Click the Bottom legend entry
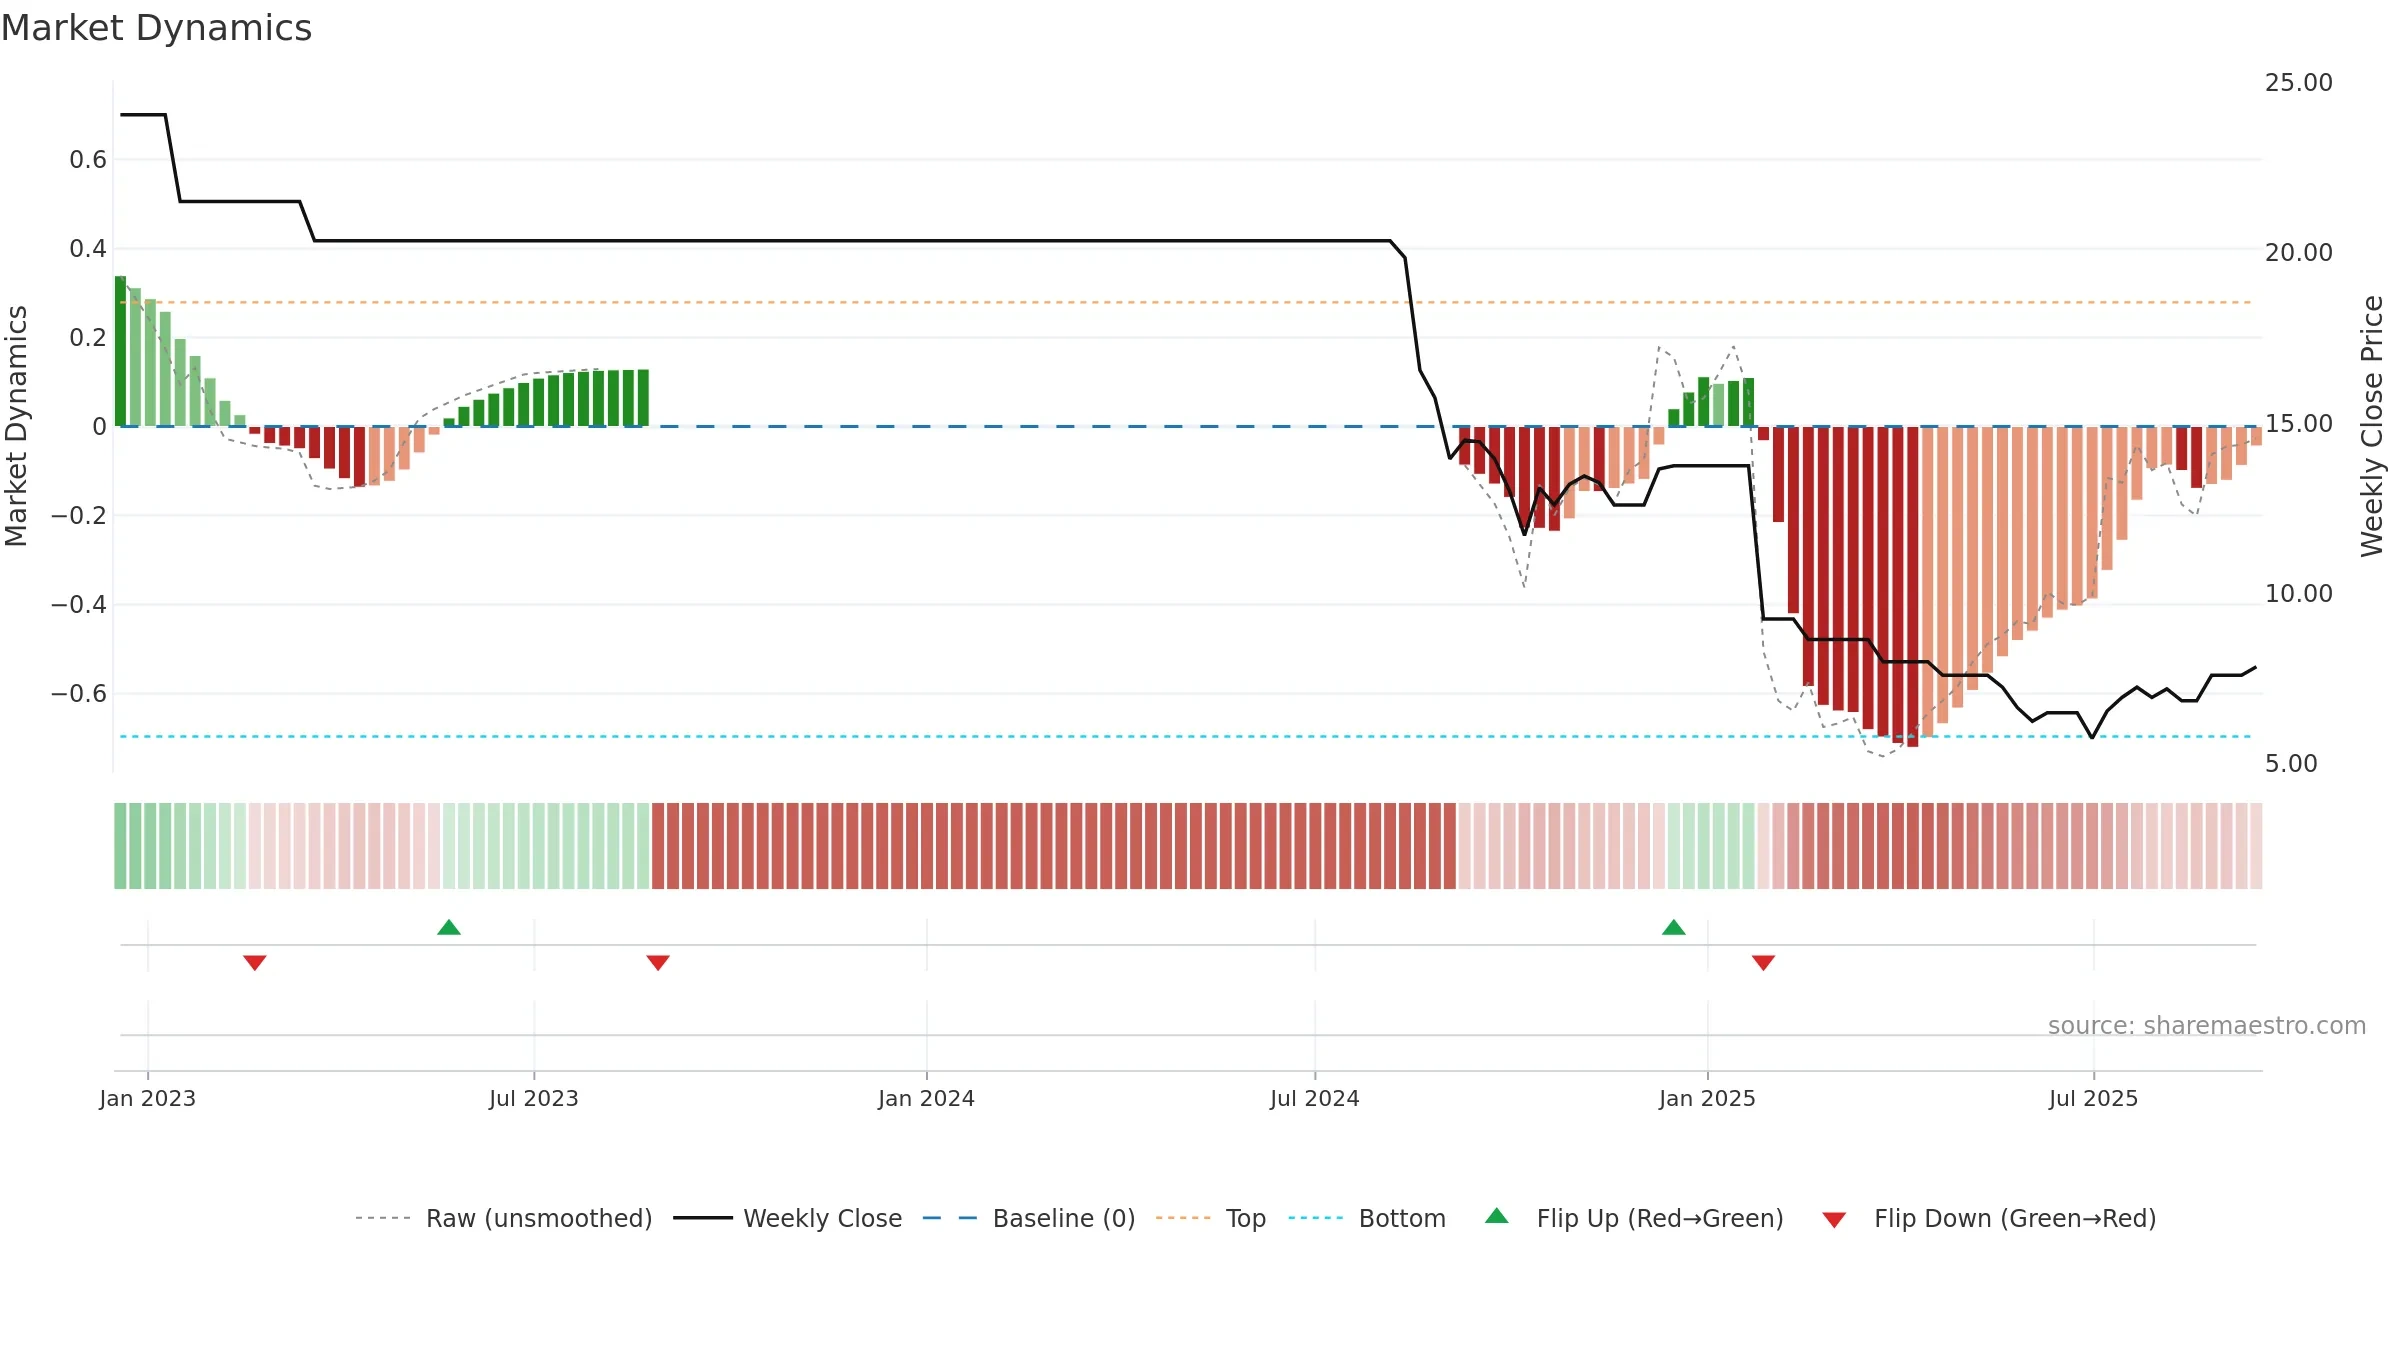The height and width of the screenshot is (1350, 2400). (1367, 1218)
